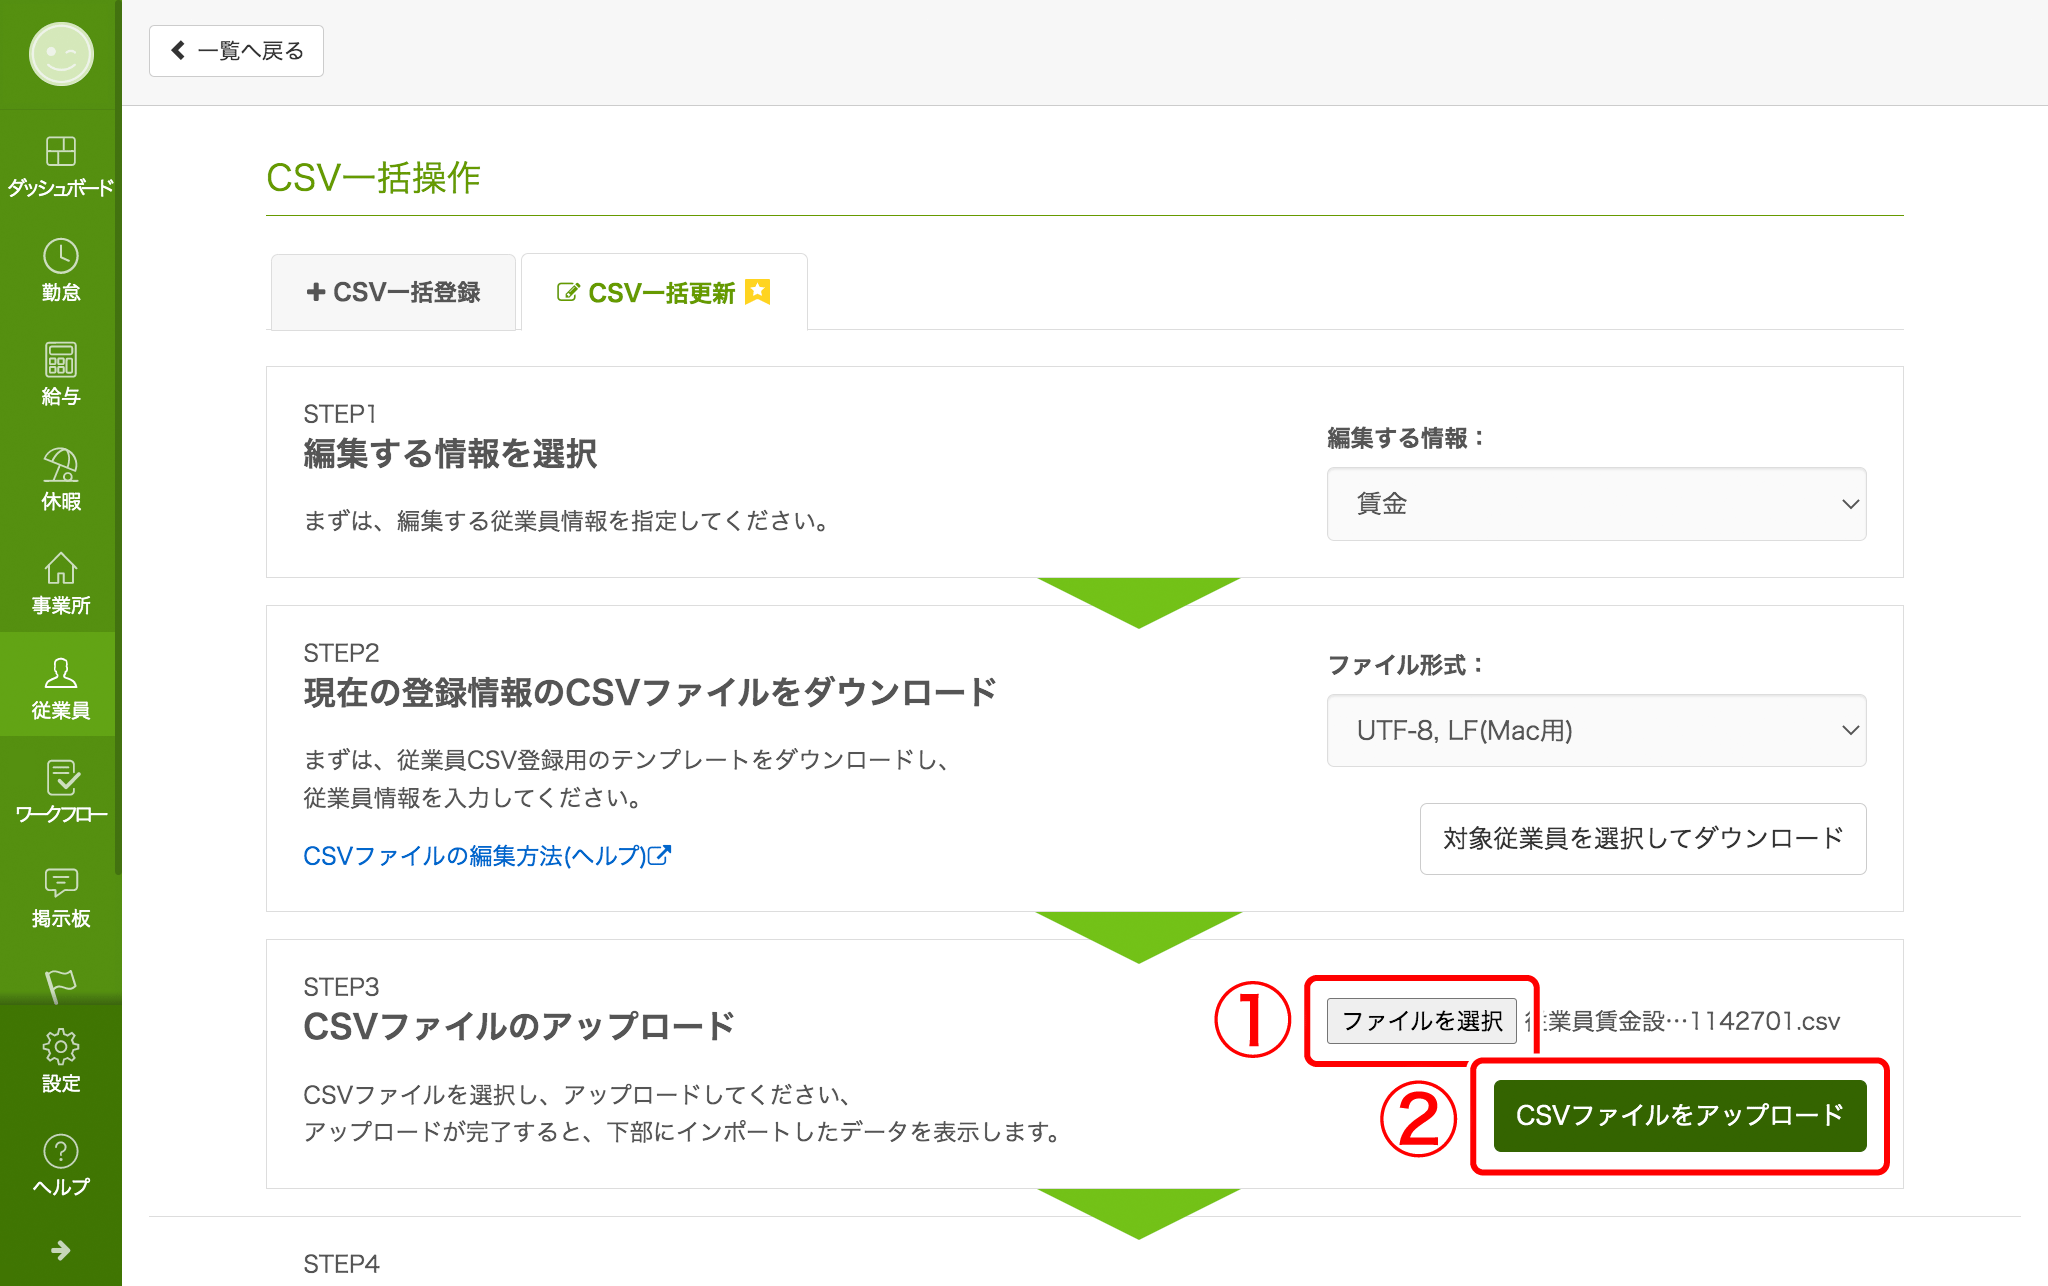Screen dimensions: 2048x1286
Task: Open the 編集する情報 dropdown showing 賃金
Action: coord(1596,504)
